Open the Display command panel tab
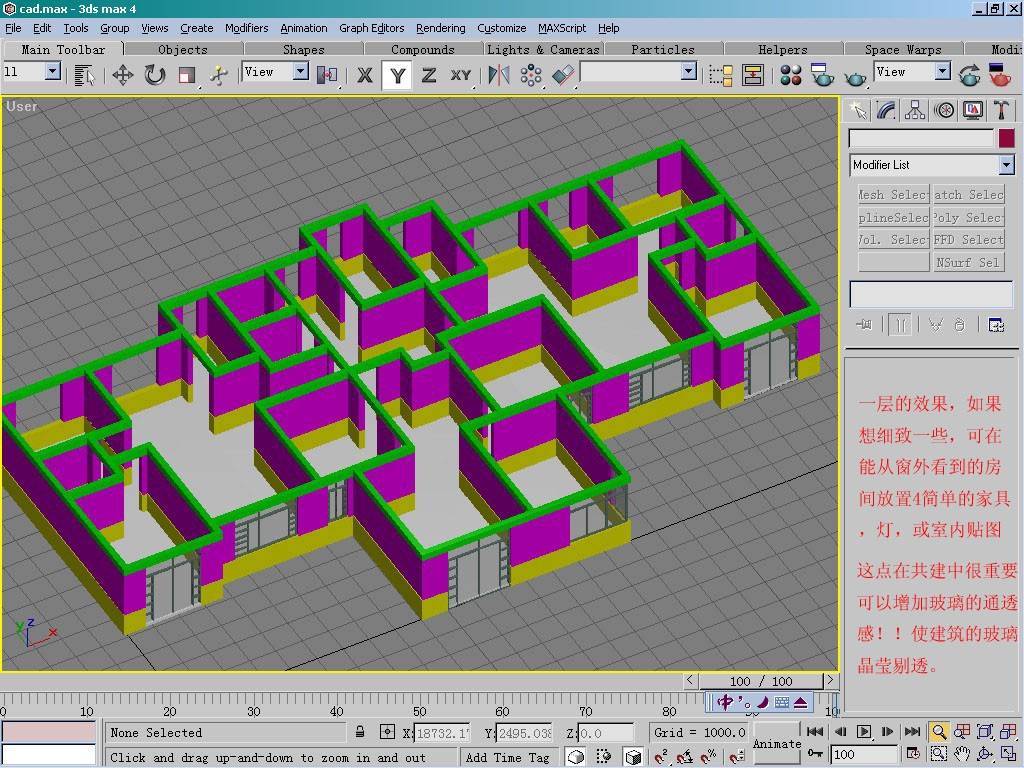Image resolution: width=1024 pixels, height=768 pixels. (973, 110)
